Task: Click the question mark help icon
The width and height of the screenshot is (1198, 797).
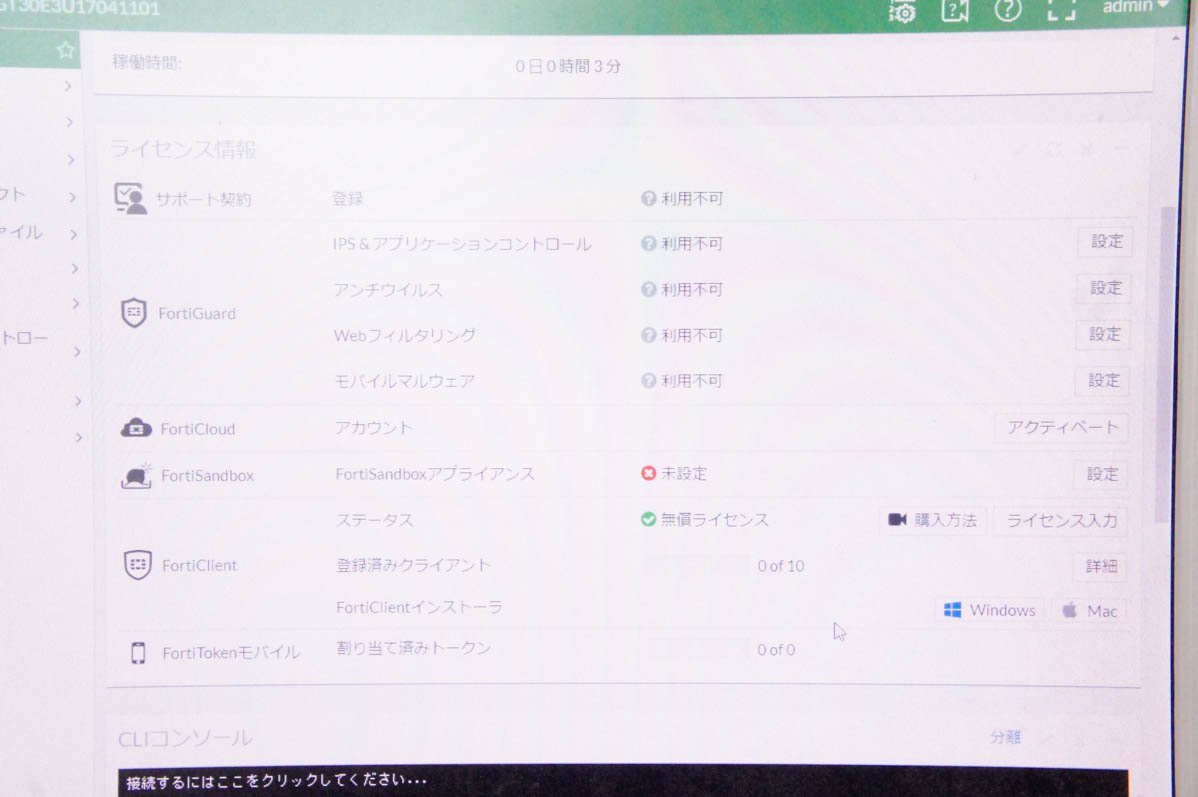Action: coord(1008,9)
